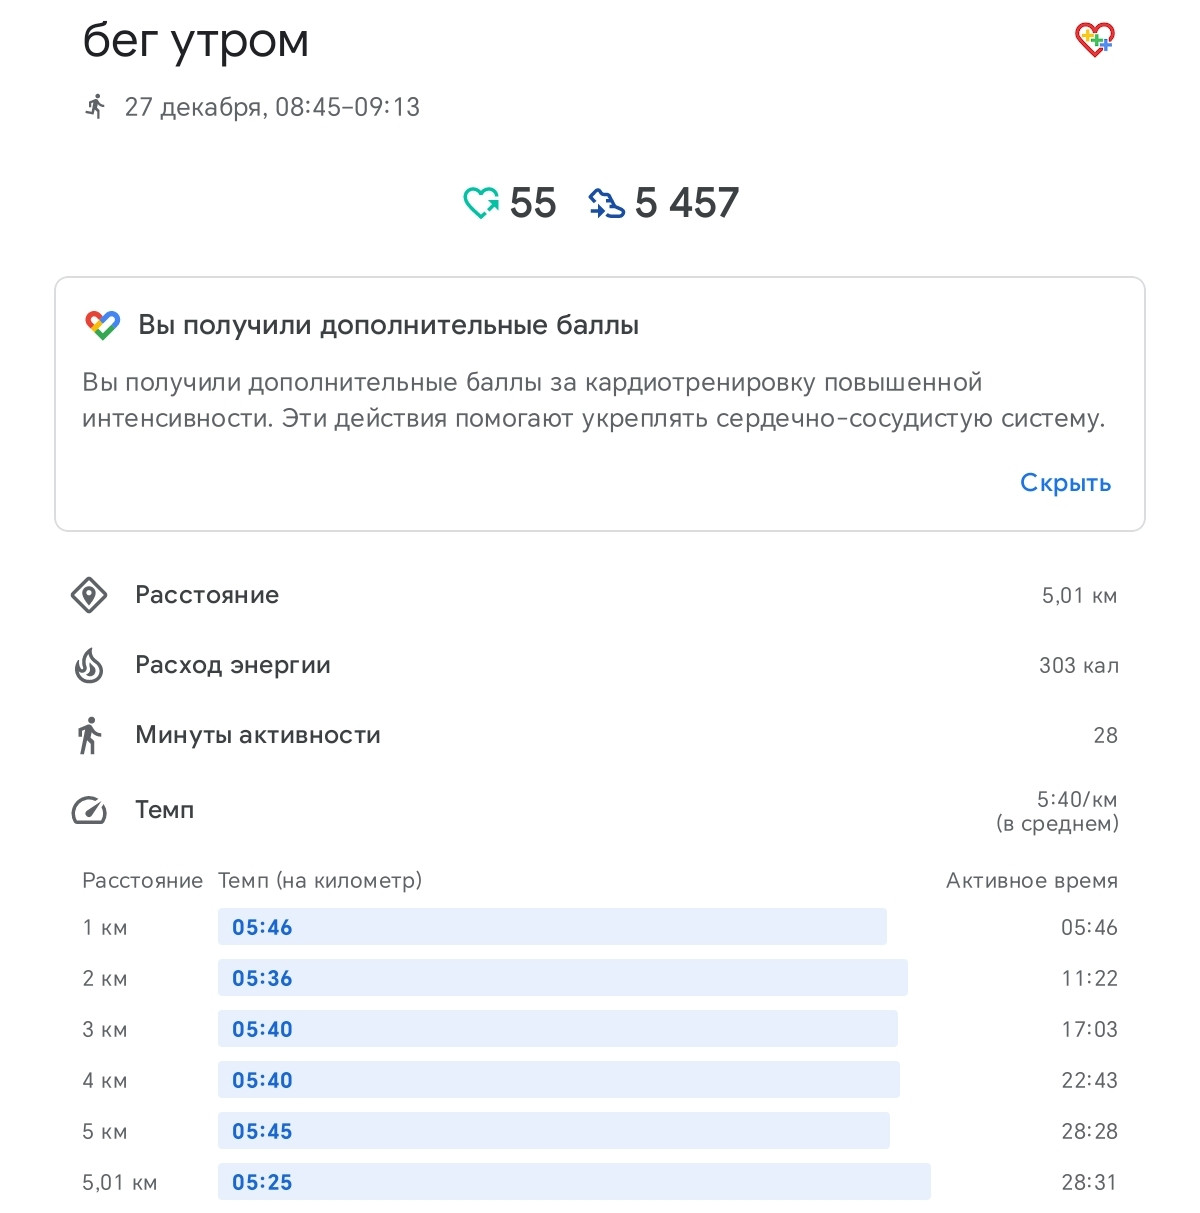Tap the steps shoe icon
The width and height of the screenshot is (1200, 1213).
[606, 203]
